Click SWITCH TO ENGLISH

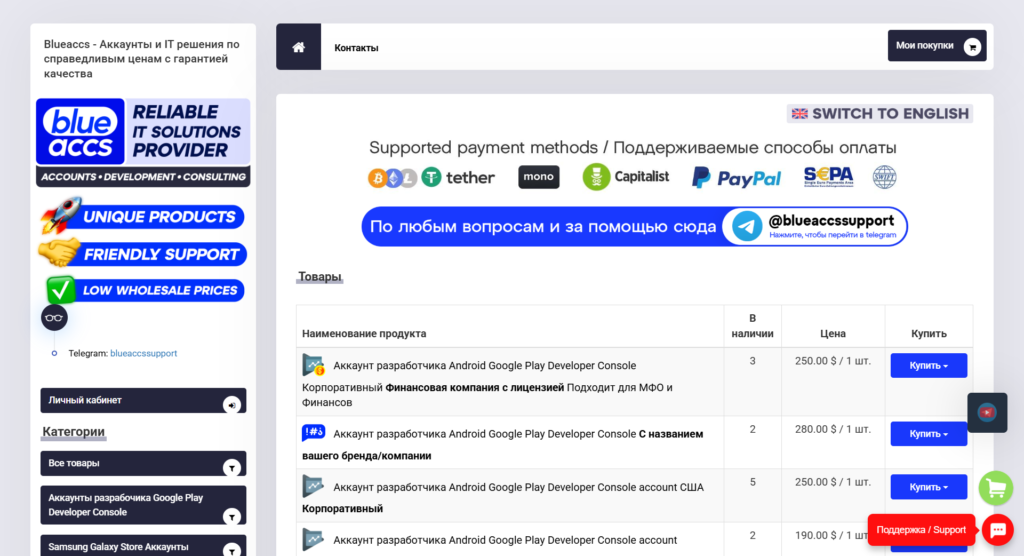pyautogui.click(x=880, y=114)
